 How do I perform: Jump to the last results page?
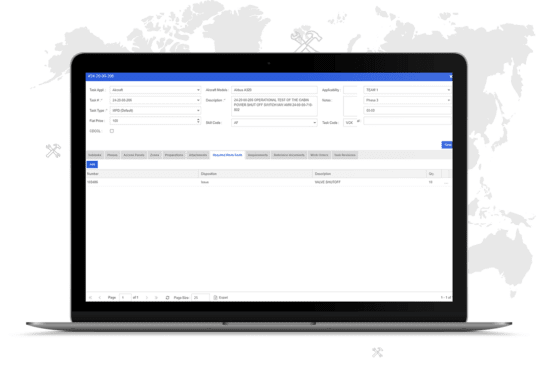coord(156,298)
